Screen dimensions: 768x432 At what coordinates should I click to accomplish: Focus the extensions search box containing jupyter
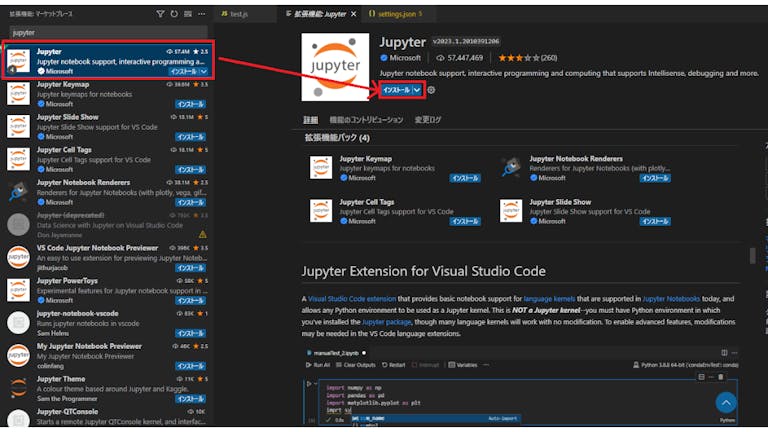tap(108, 32)
